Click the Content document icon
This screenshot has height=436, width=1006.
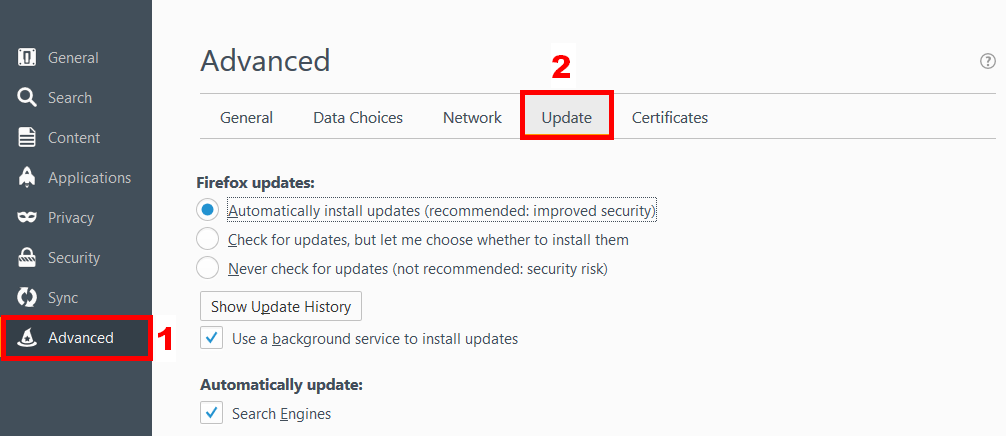click(x=27, y=138)
